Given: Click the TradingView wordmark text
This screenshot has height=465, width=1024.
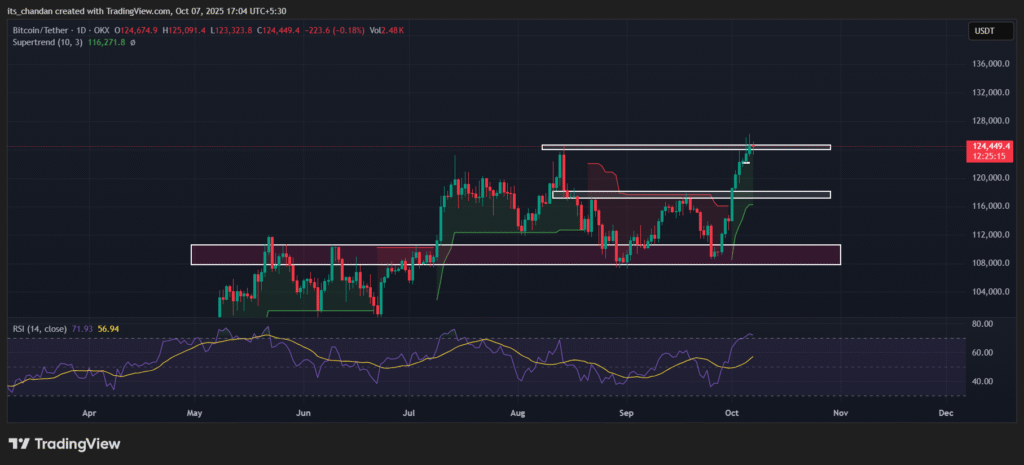Looking at the screenshot, I should [x=79, y=444].
